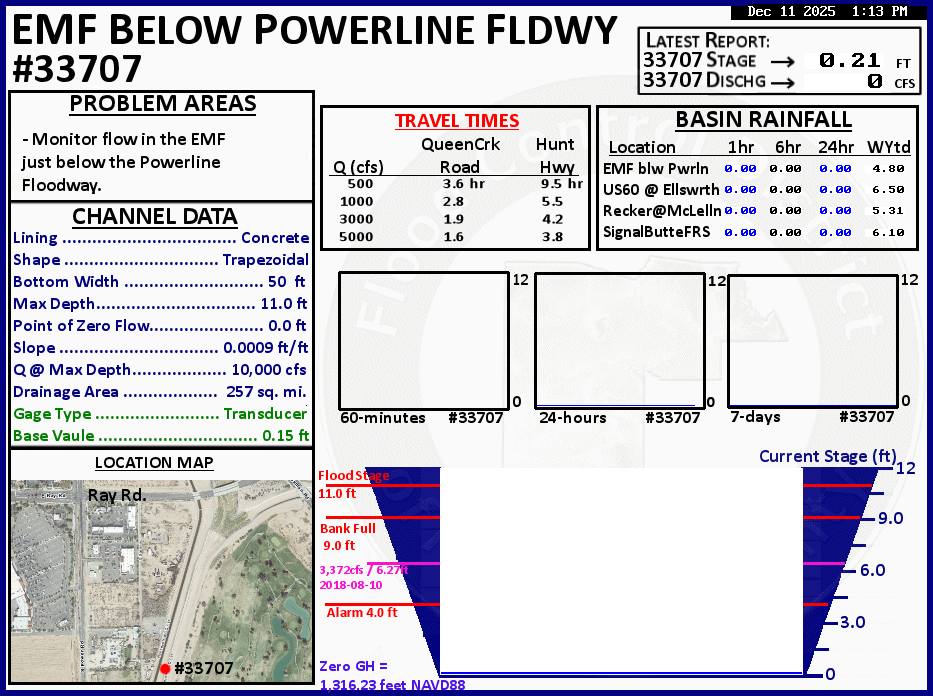Click the Gage Type Transducer row
Screen dimensions: 933x696
coord(161,414)
